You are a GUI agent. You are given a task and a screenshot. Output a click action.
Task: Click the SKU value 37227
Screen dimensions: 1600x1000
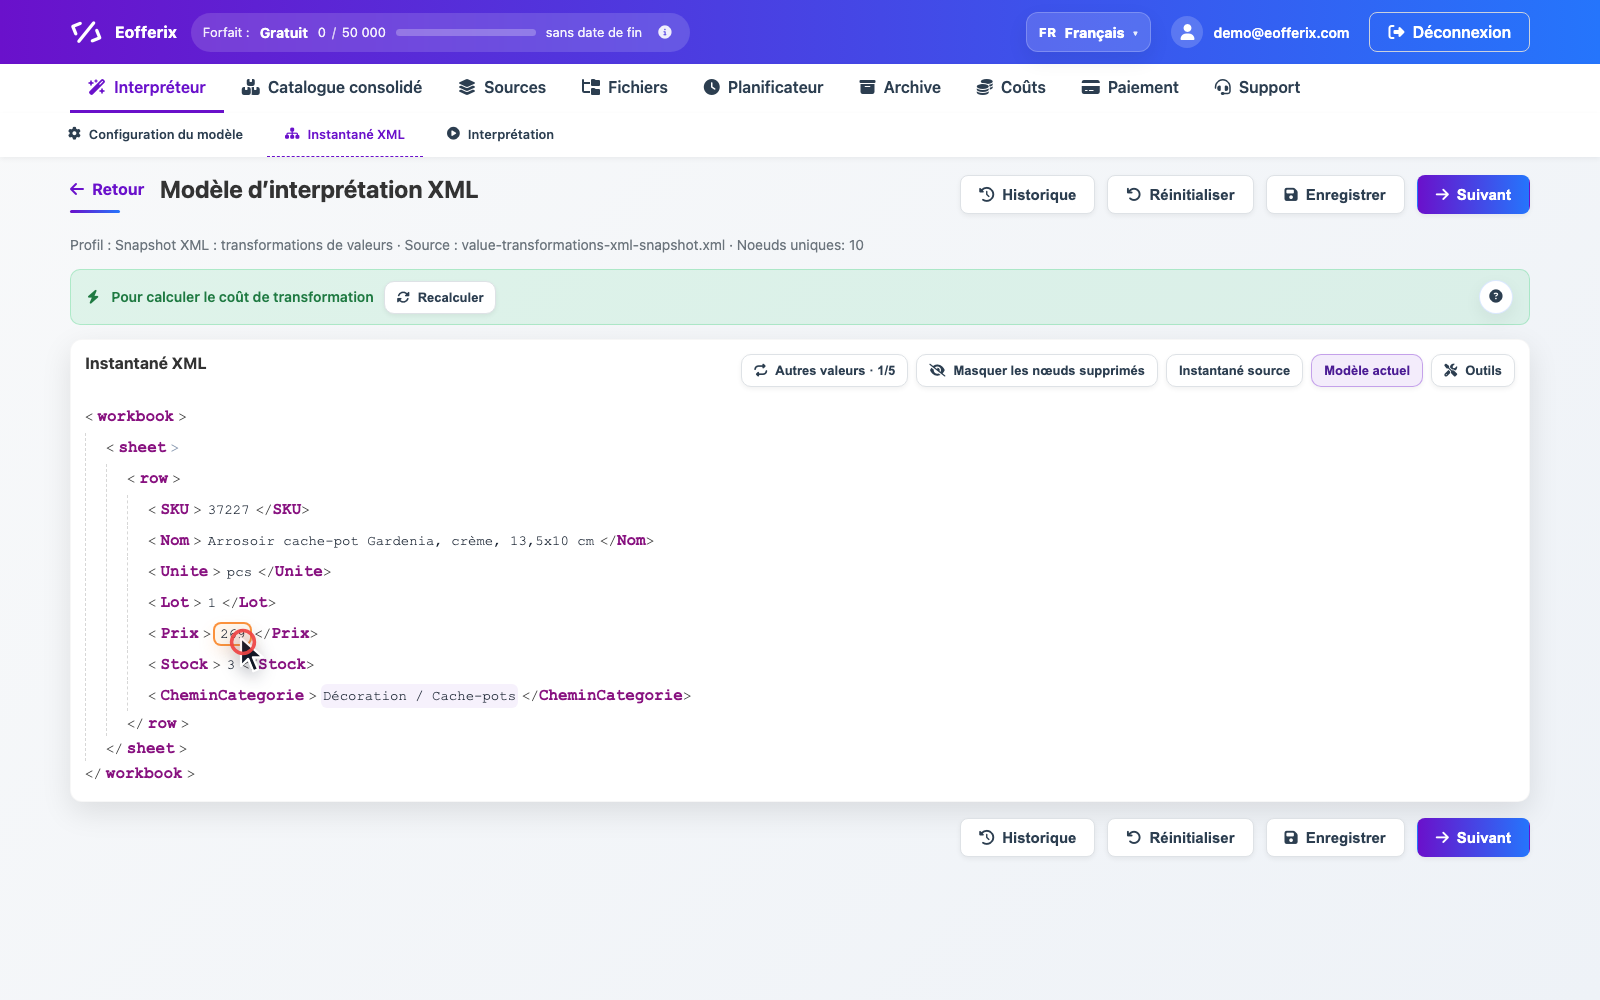pyautogui.click(x=228, y=510)
